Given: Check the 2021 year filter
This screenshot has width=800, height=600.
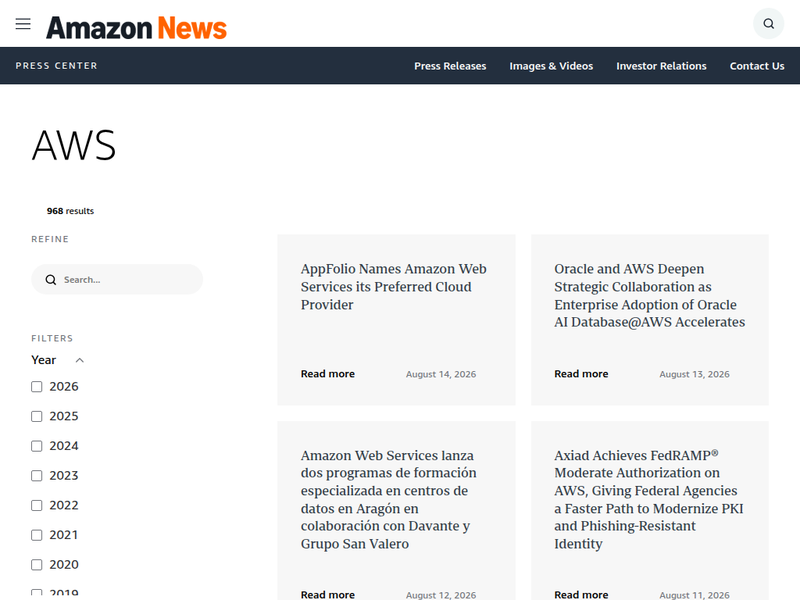Looking at the screenshot, I should click(x=37, y=535).
